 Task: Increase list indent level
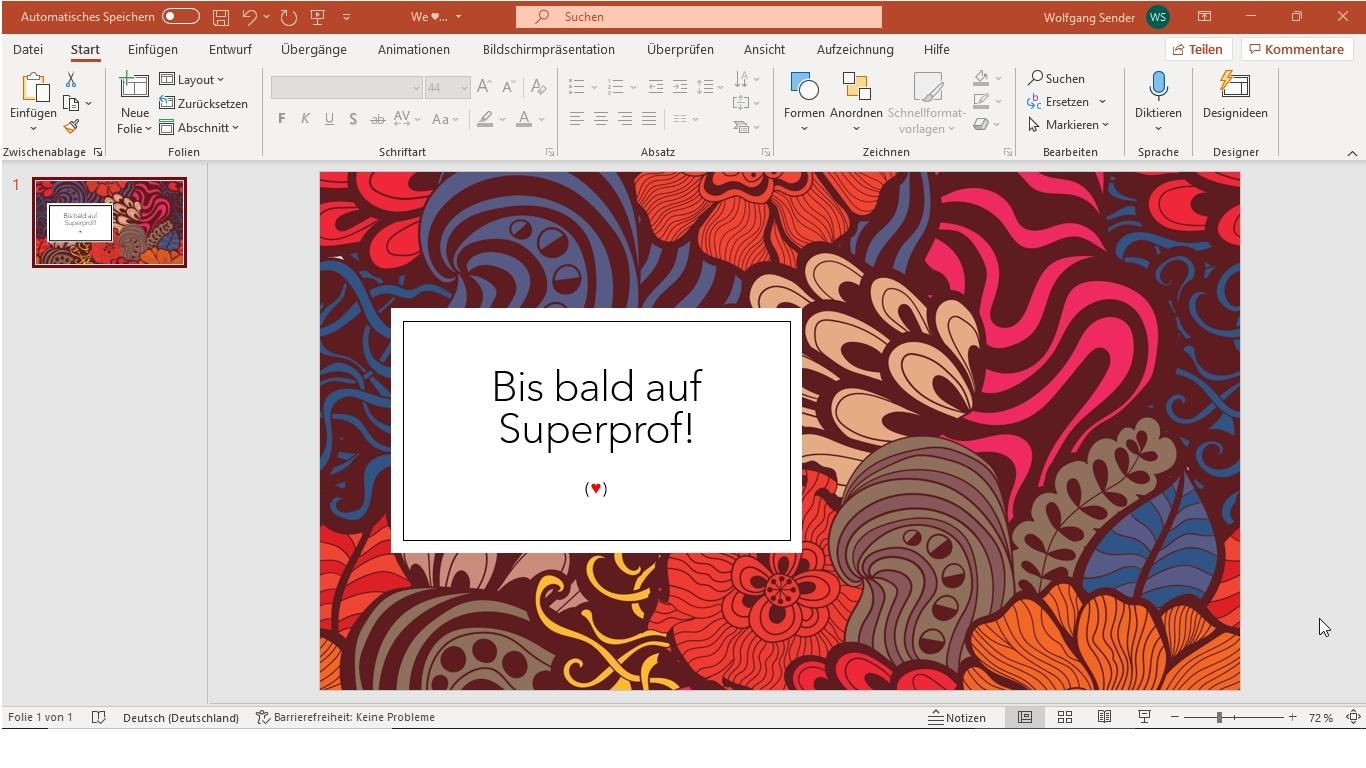(x=680, y=87)
